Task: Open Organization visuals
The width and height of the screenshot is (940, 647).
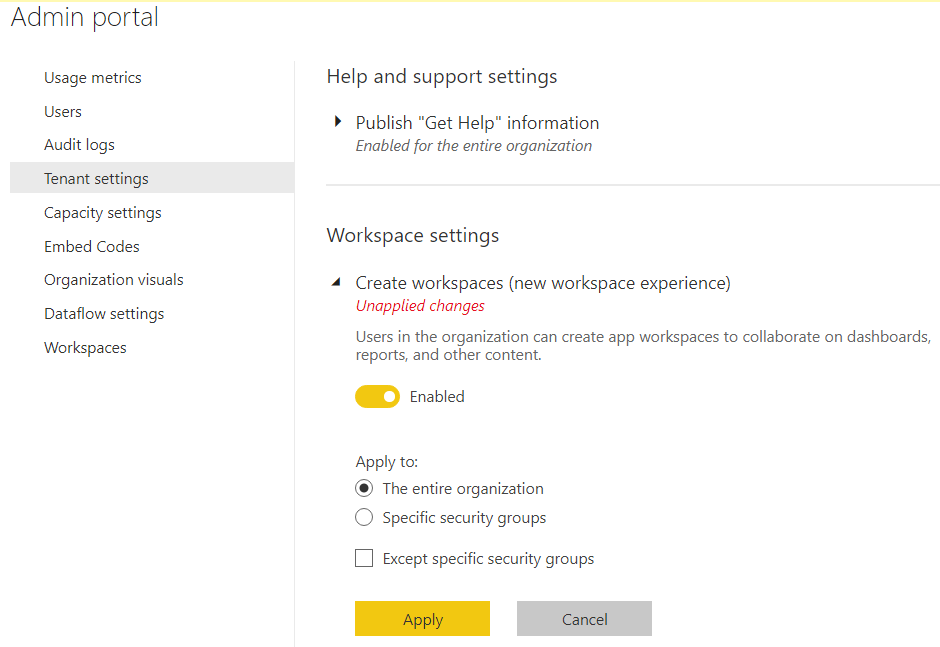Action: 113,279
